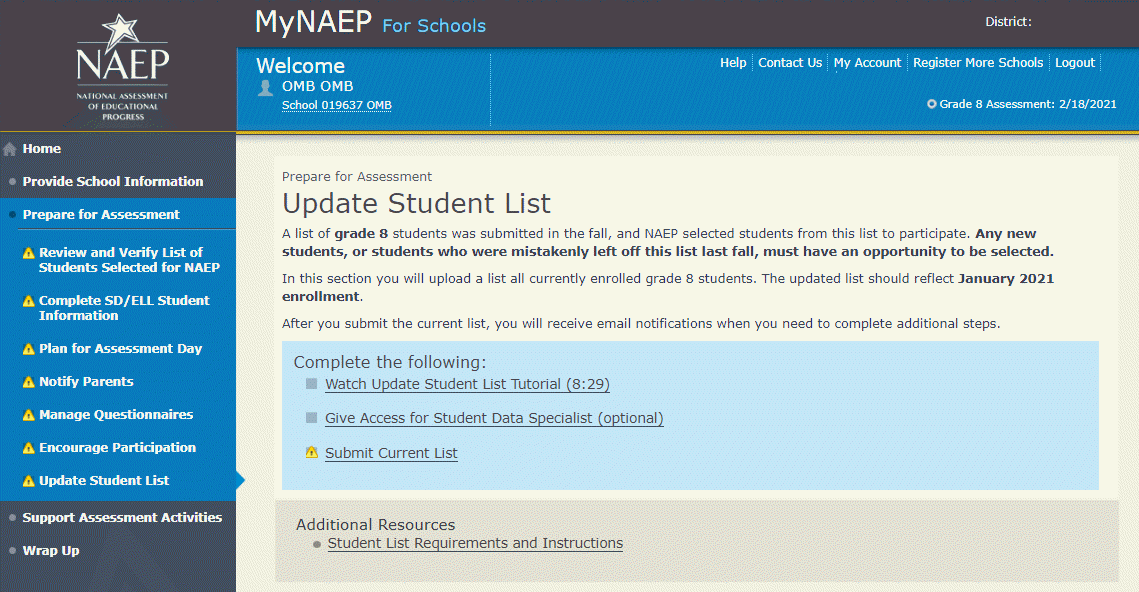The width and height of the screenshot is (1139, 592).
Task: Click status square beside Watch Tutorial
Action: [311, 384]
